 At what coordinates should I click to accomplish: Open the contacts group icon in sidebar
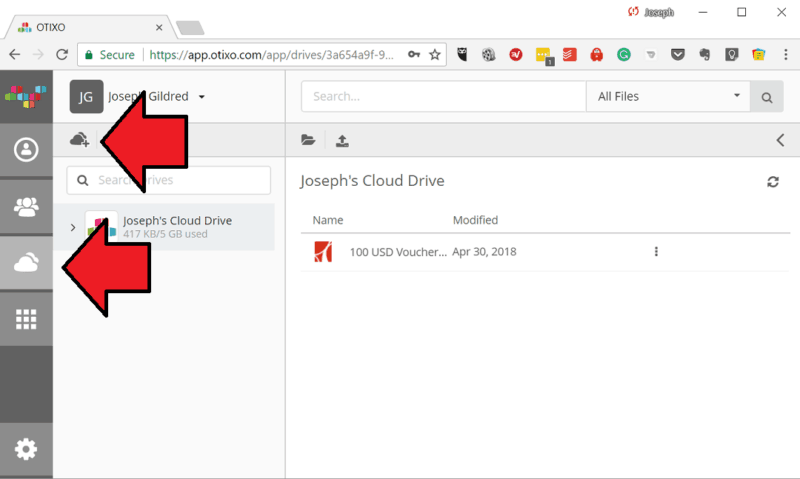pos(26,207)
